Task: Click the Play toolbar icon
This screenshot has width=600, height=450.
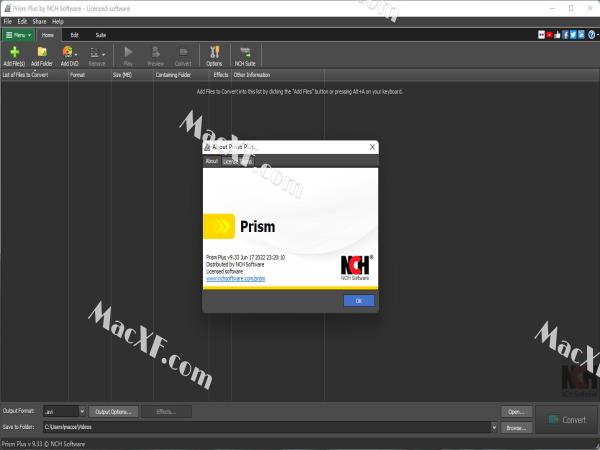Action: [x=128, y=52]
